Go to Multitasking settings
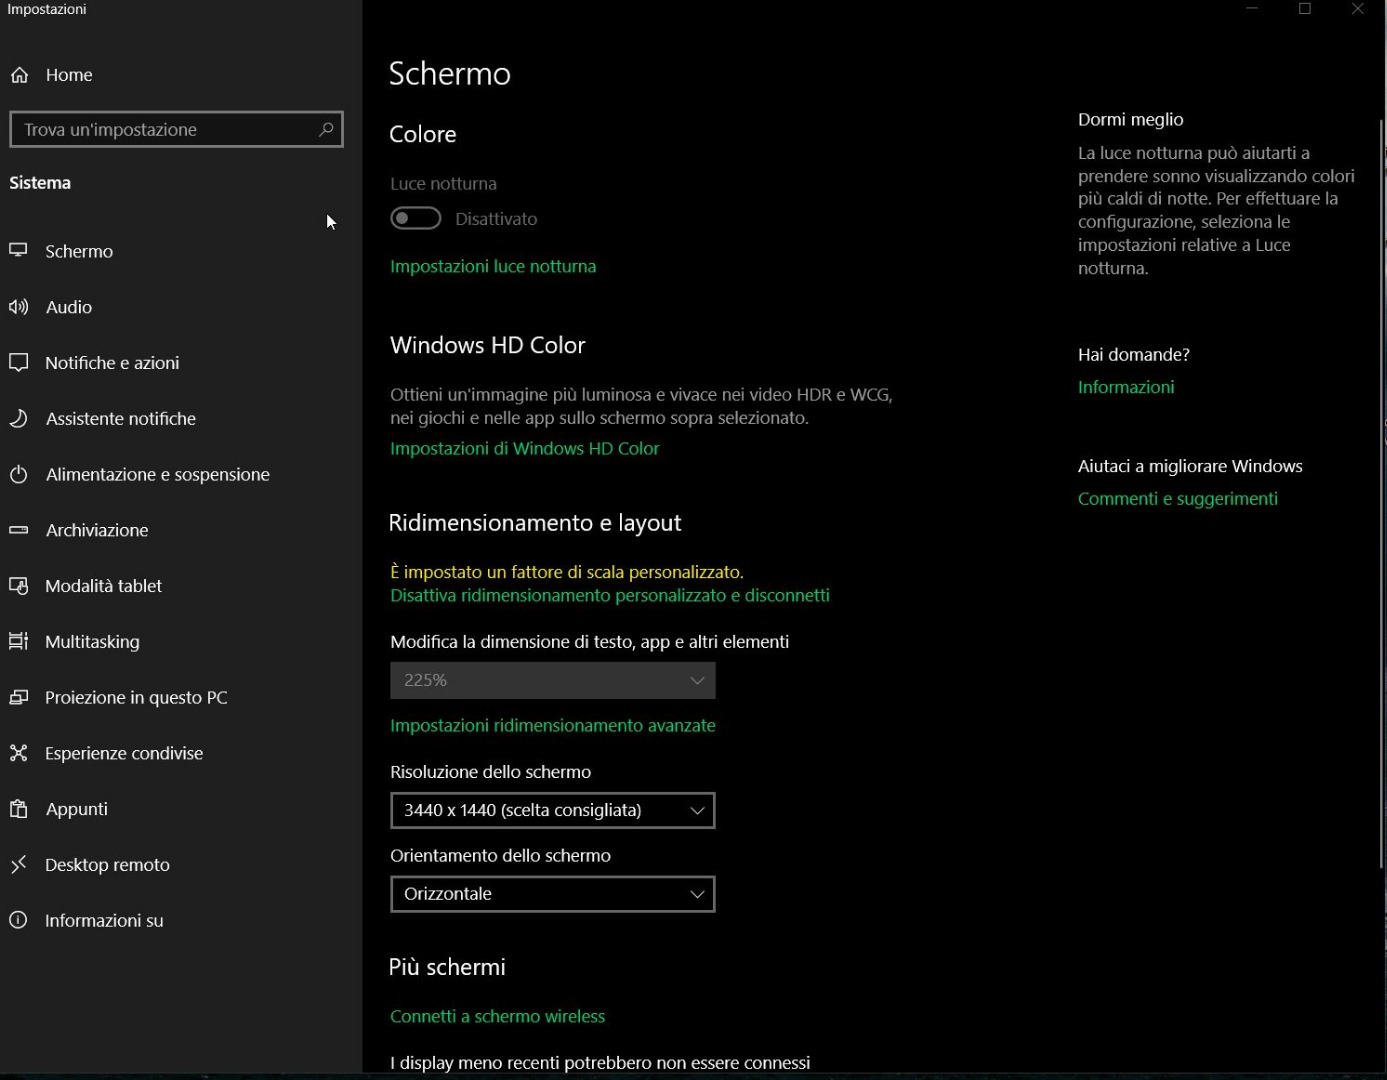The image size is (1387, 1080). [x=92, y=642]
